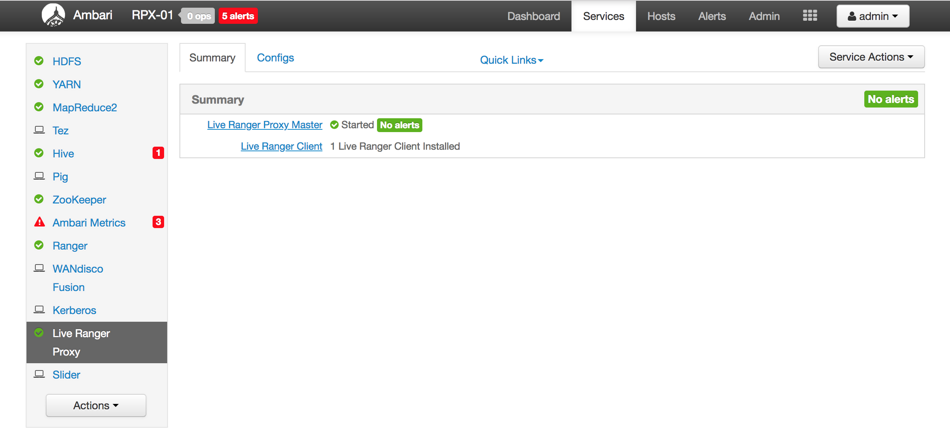Click the Pig client laptop icon
The width and height of the screenshot is (950, 440).
[39, 176]
